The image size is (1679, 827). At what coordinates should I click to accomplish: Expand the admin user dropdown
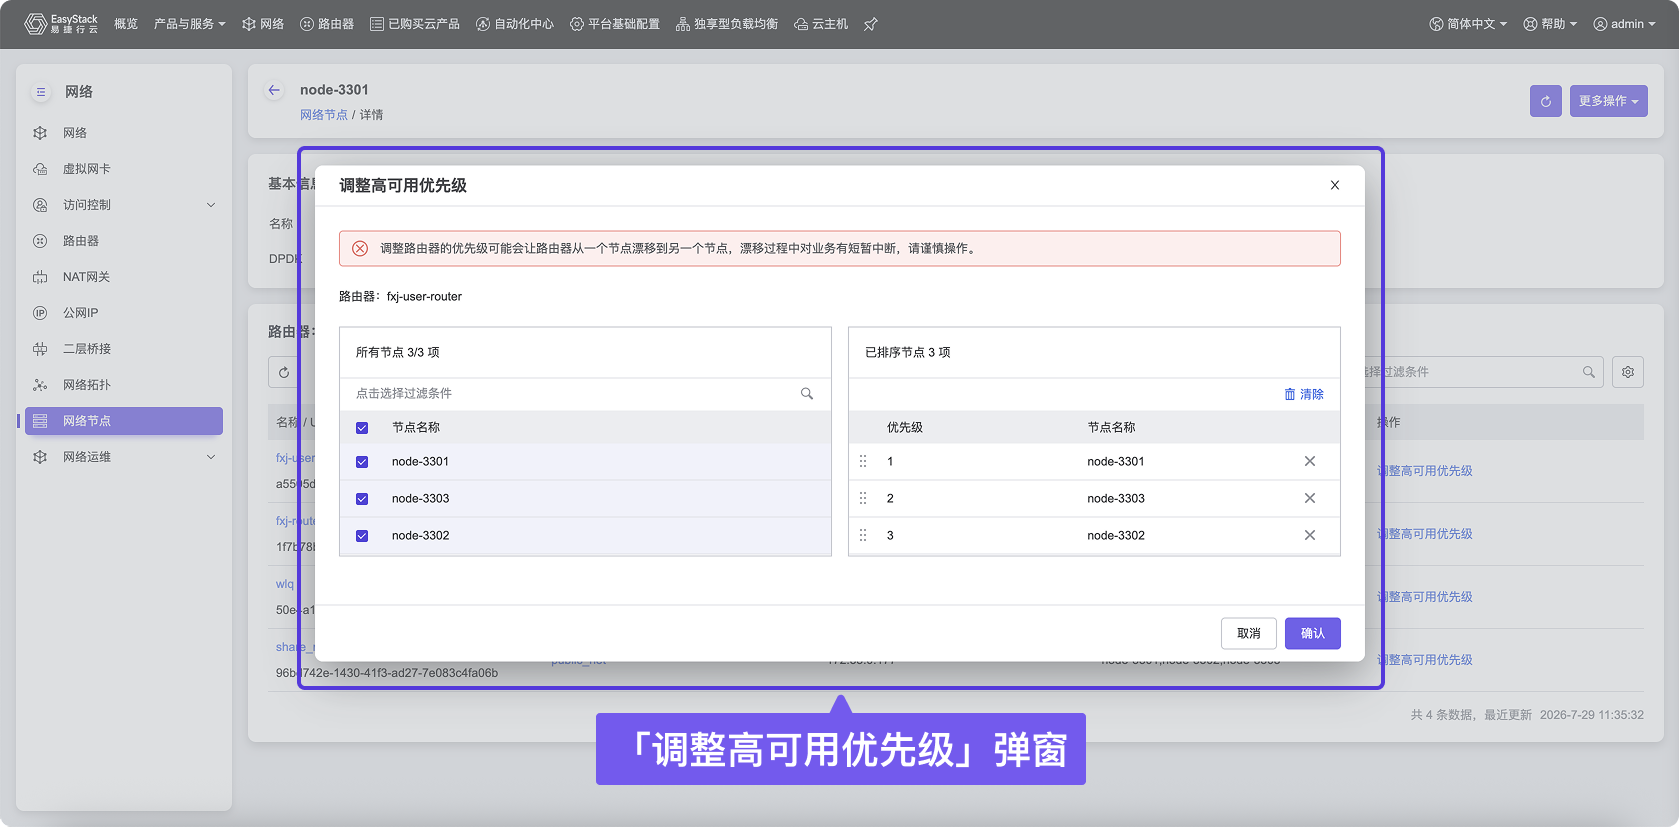point(1624,24)
